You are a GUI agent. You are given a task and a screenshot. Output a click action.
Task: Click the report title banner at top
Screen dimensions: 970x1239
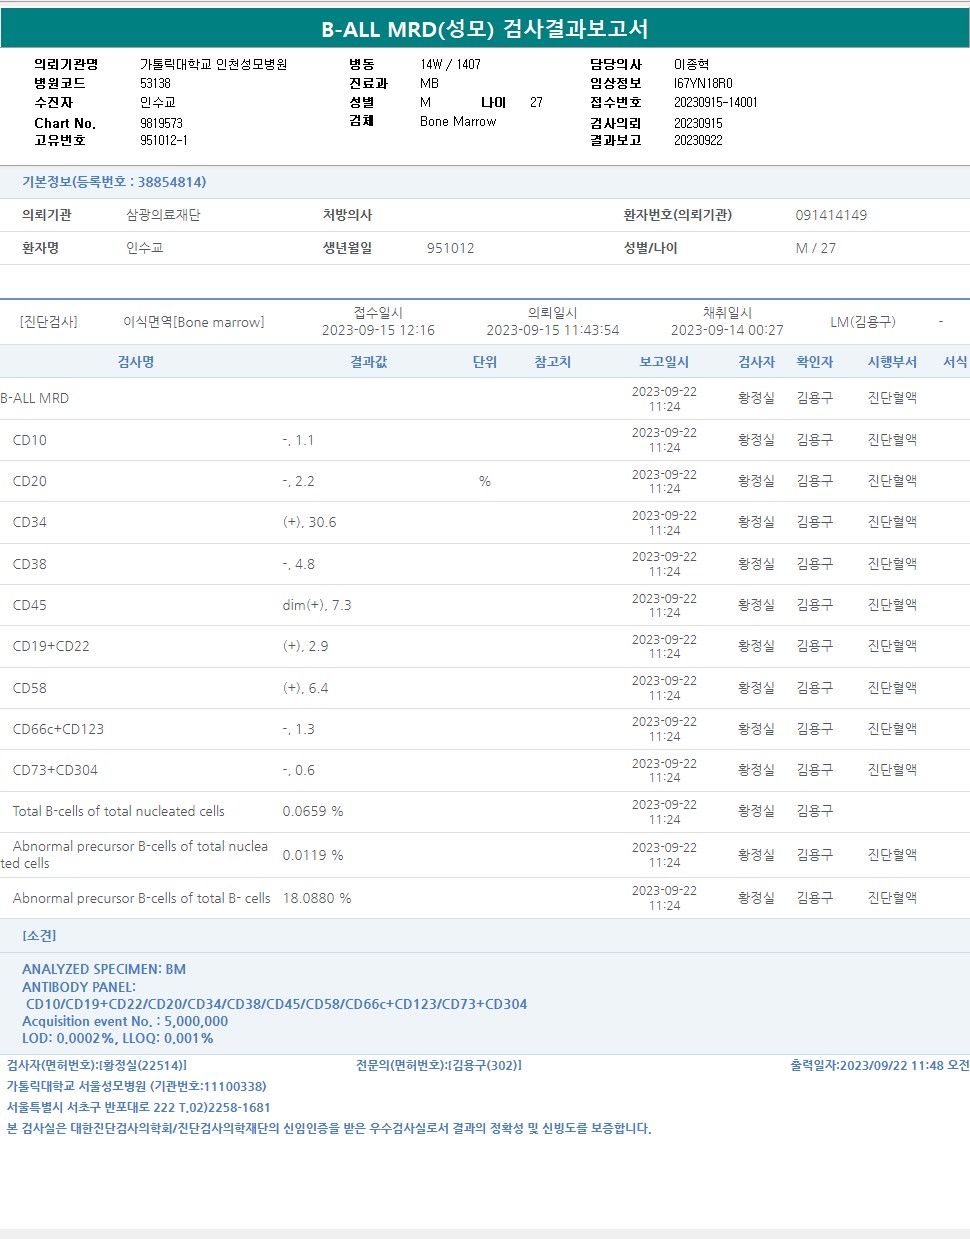(484, 28)
